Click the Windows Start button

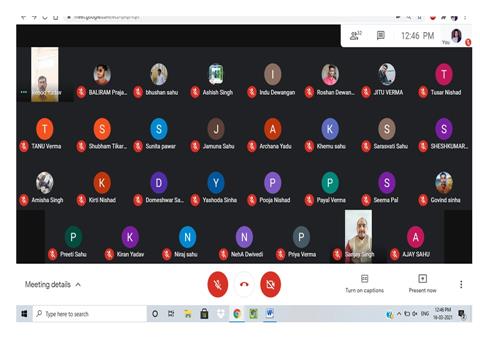(x=24, y=314)
